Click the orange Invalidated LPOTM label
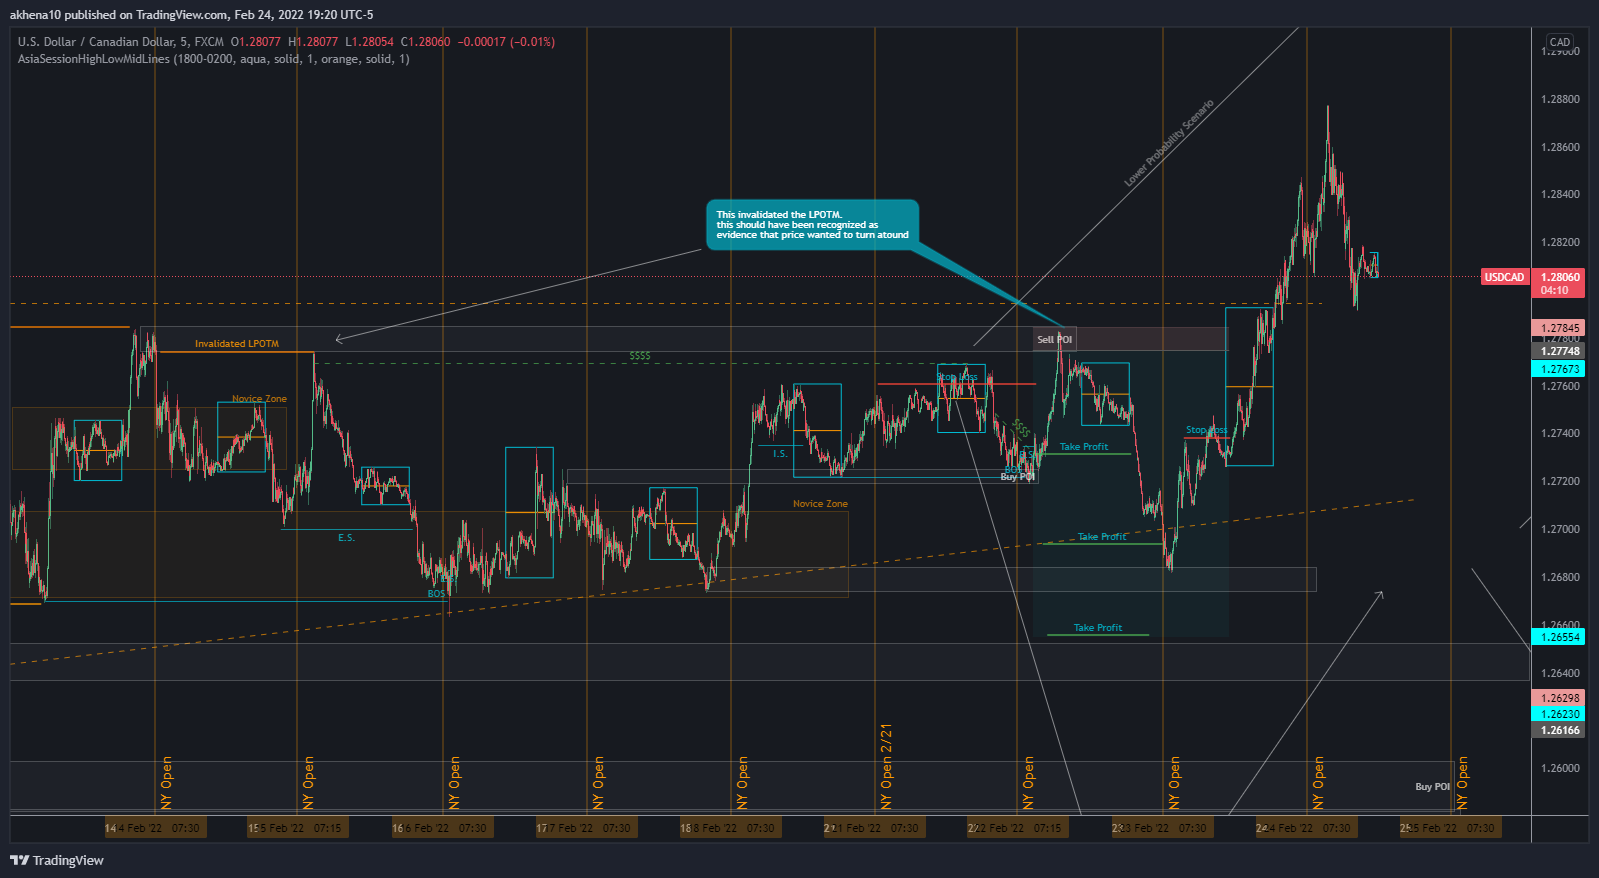 (x=237, y=344)
